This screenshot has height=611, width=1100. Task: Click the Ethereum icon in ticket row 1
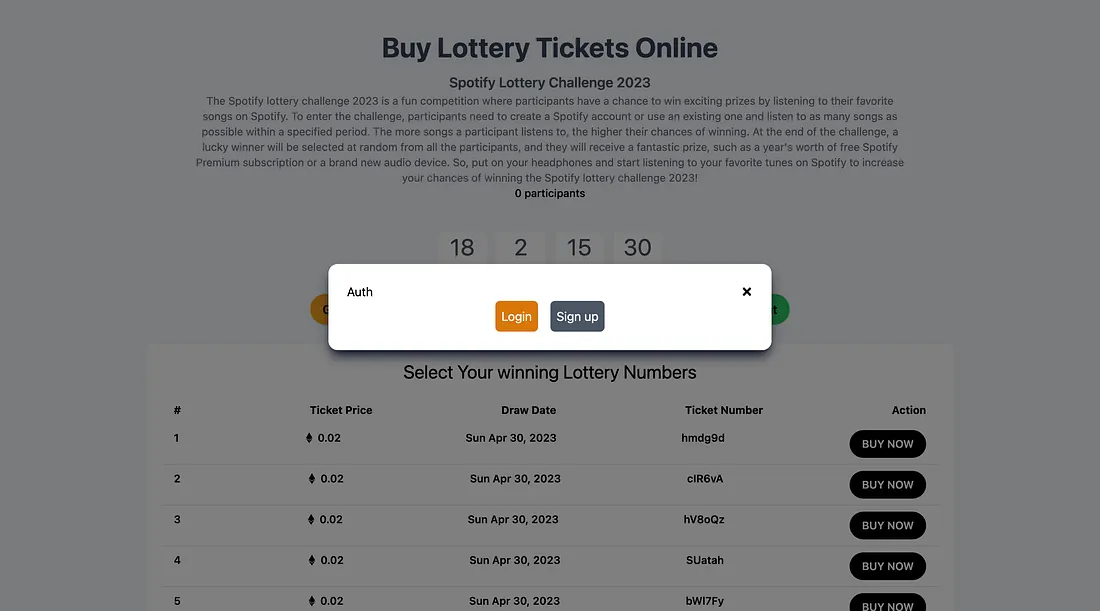coord(309,438)
